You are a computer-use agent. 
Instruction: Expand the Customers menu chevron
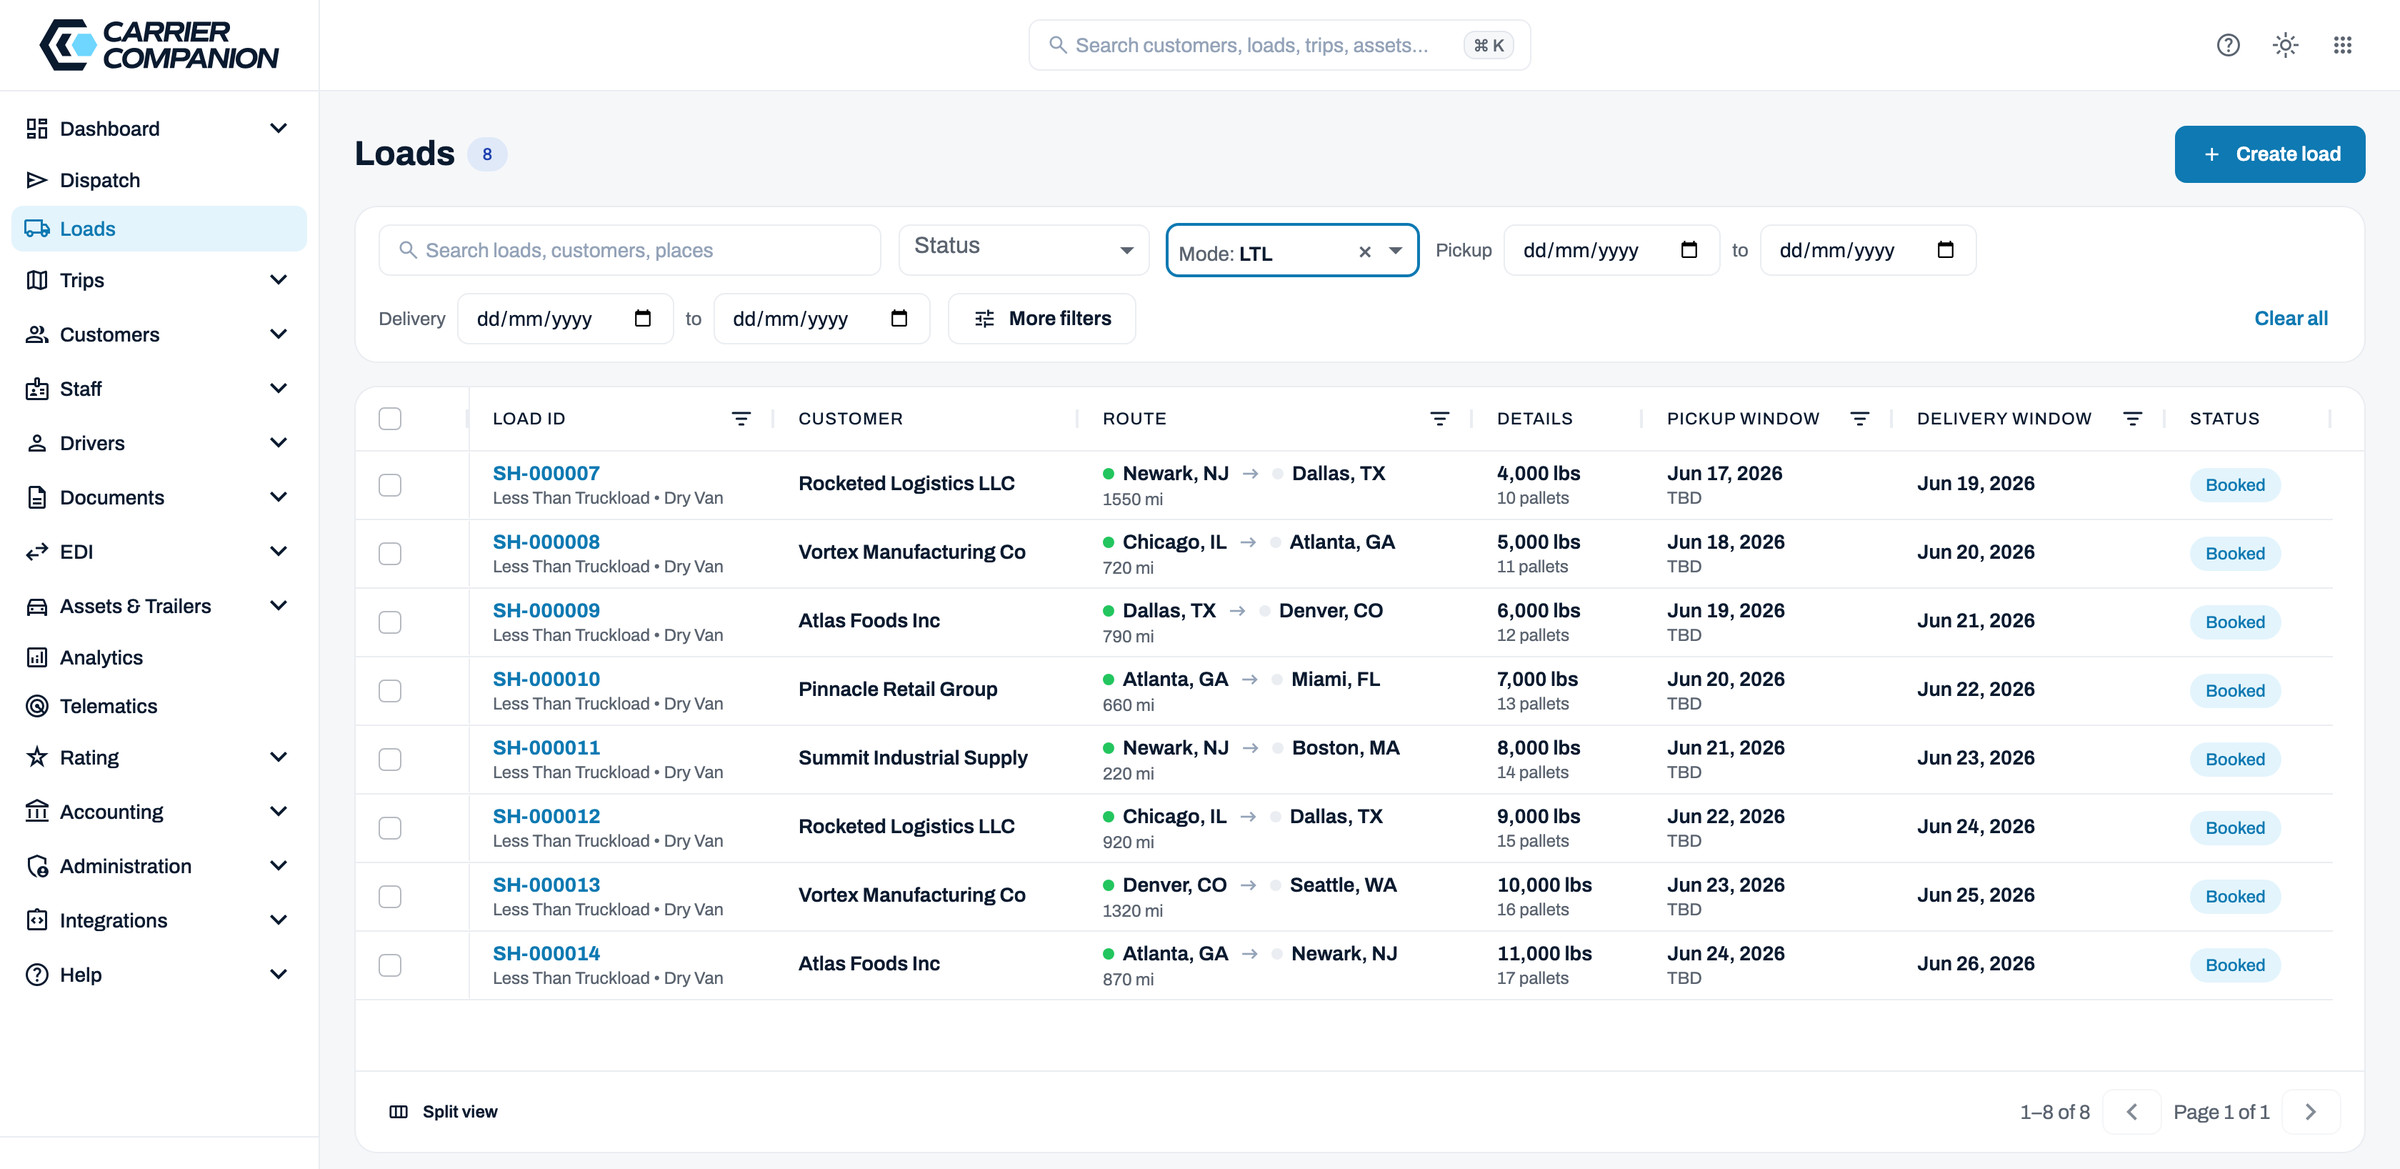[x=279, y=334]
